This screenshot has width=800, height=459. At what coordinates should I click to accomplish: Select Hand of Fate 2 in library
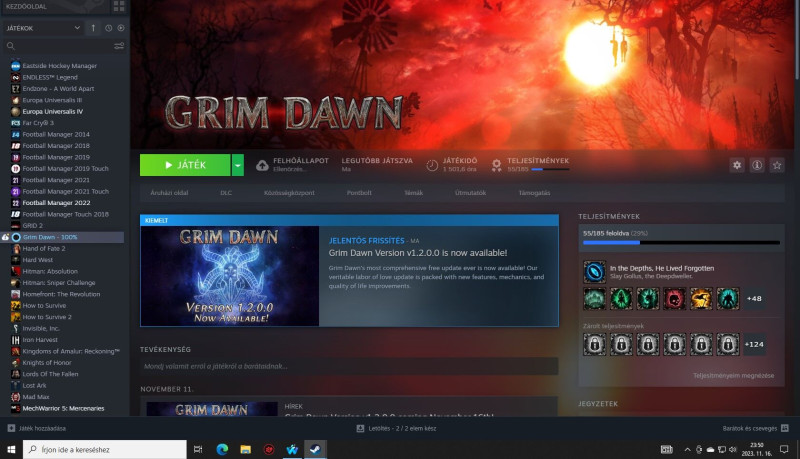pos(43,248)
